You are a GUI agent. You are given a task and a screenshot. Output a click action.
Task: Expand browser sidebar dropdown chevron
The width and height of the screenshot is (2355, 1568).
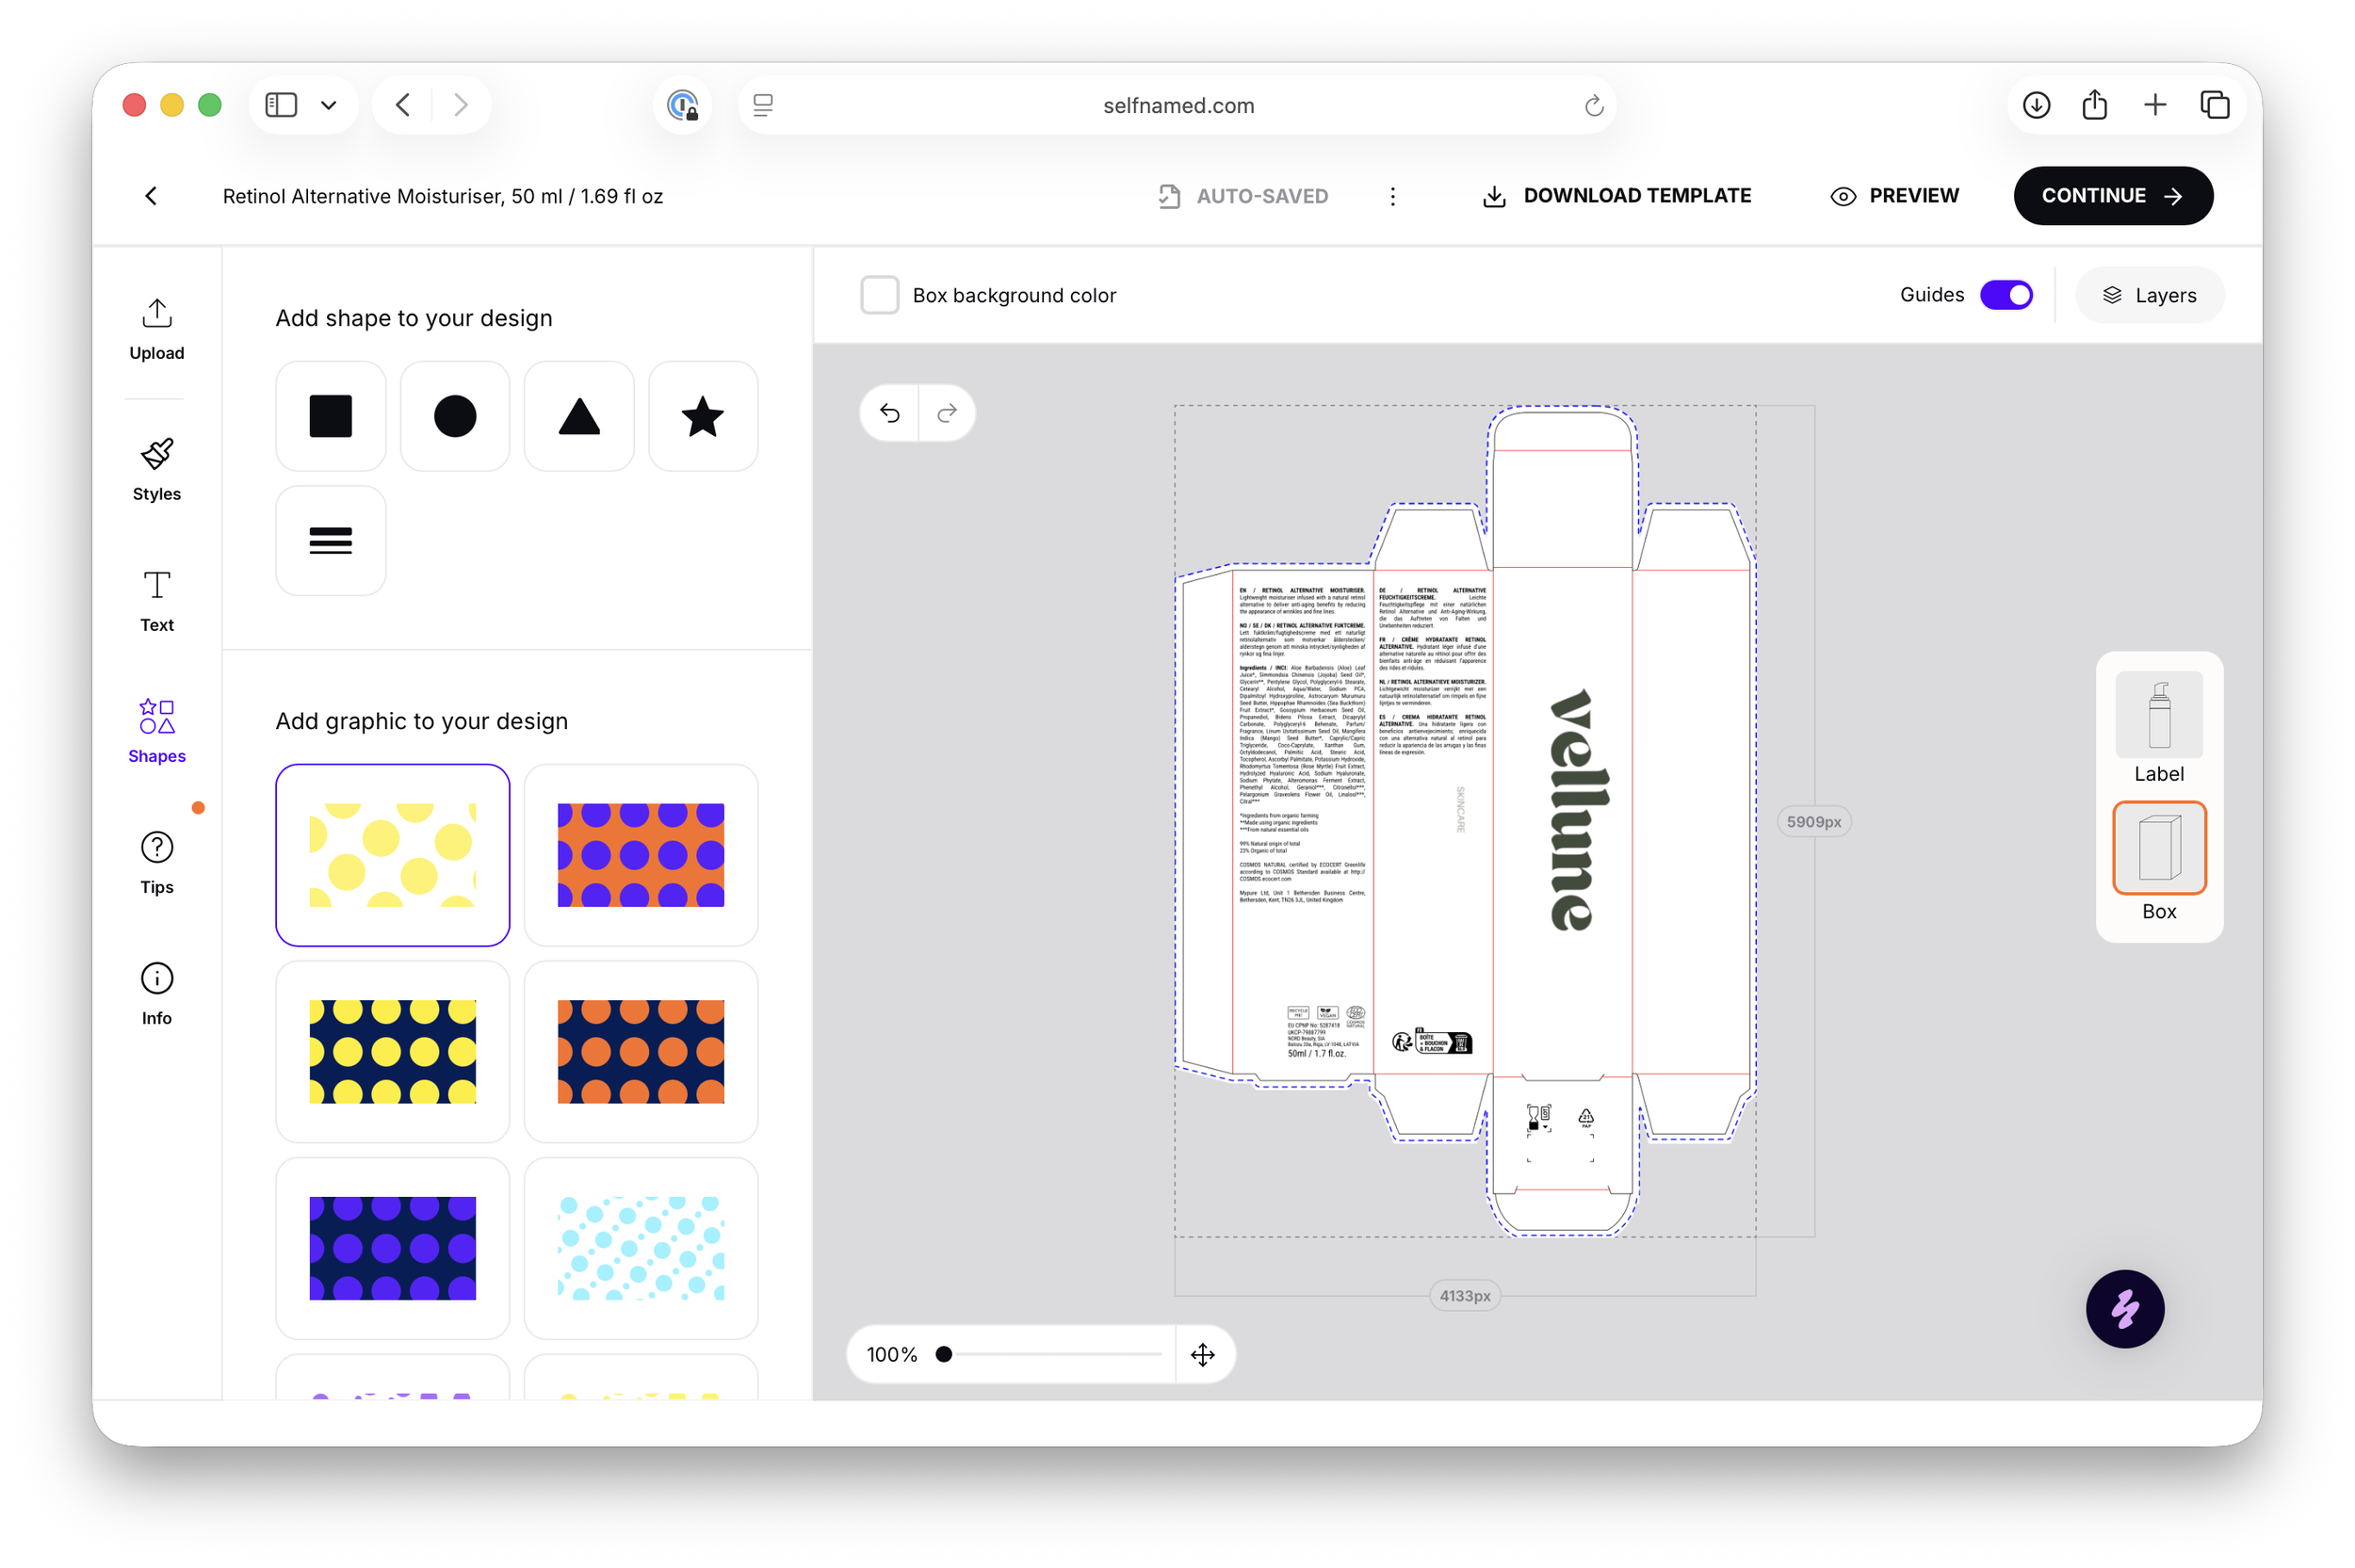point(328,105)
